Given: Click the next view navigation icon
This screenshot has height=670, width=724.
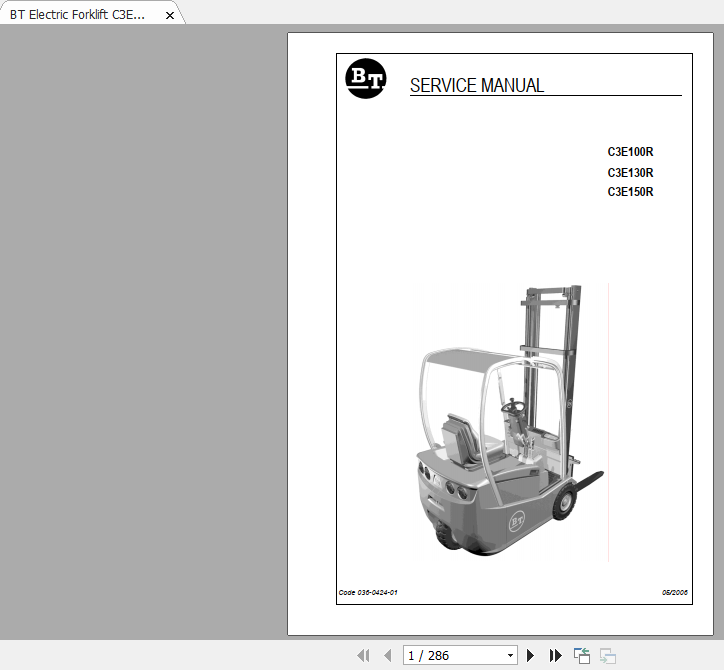Looking at the screenshot, I should (x=608, y=656).
